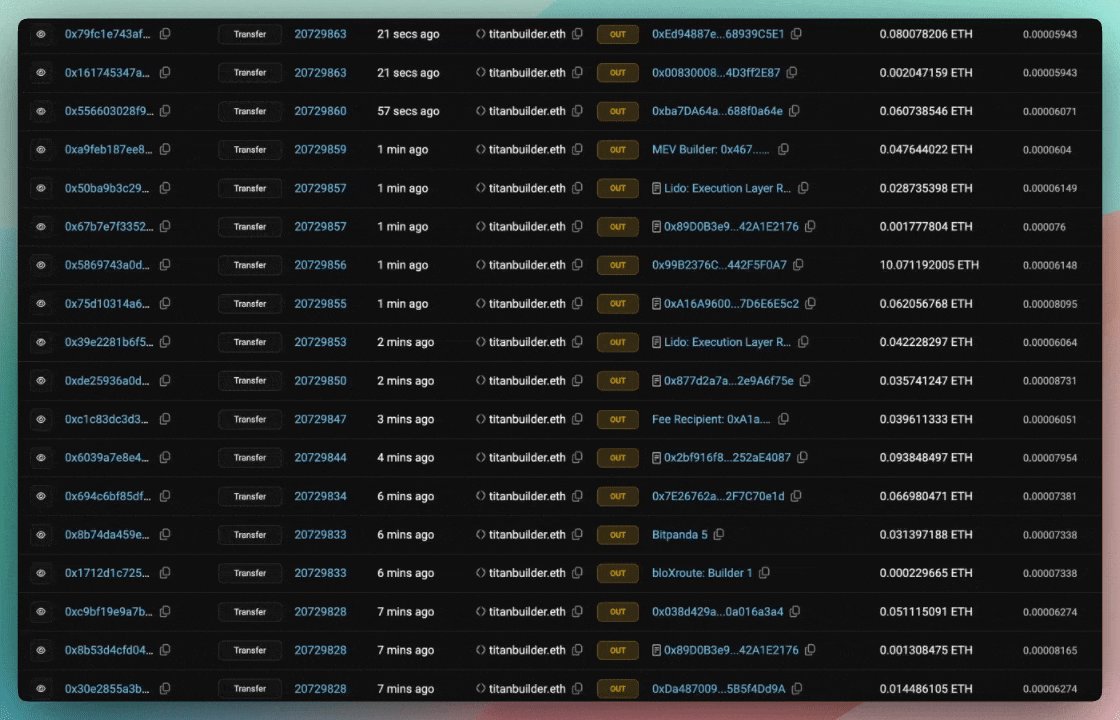Image resolution: width=1120 pixels, height=720 pixels.
Task: Open transaction 0x1712d1c725 details
Action: pos(107,573)
